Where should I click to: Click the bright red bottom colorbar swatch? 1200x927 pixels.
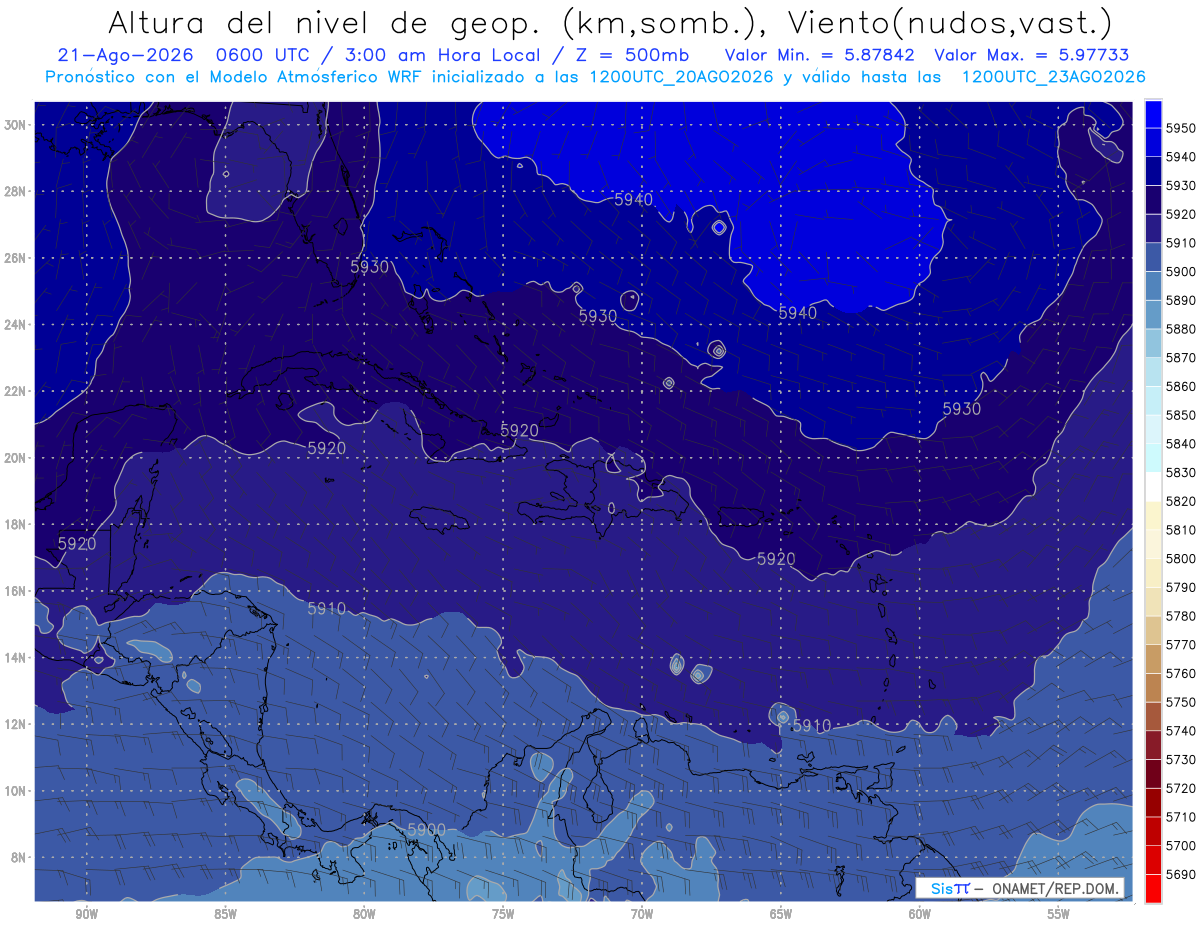coord(1153,888)
